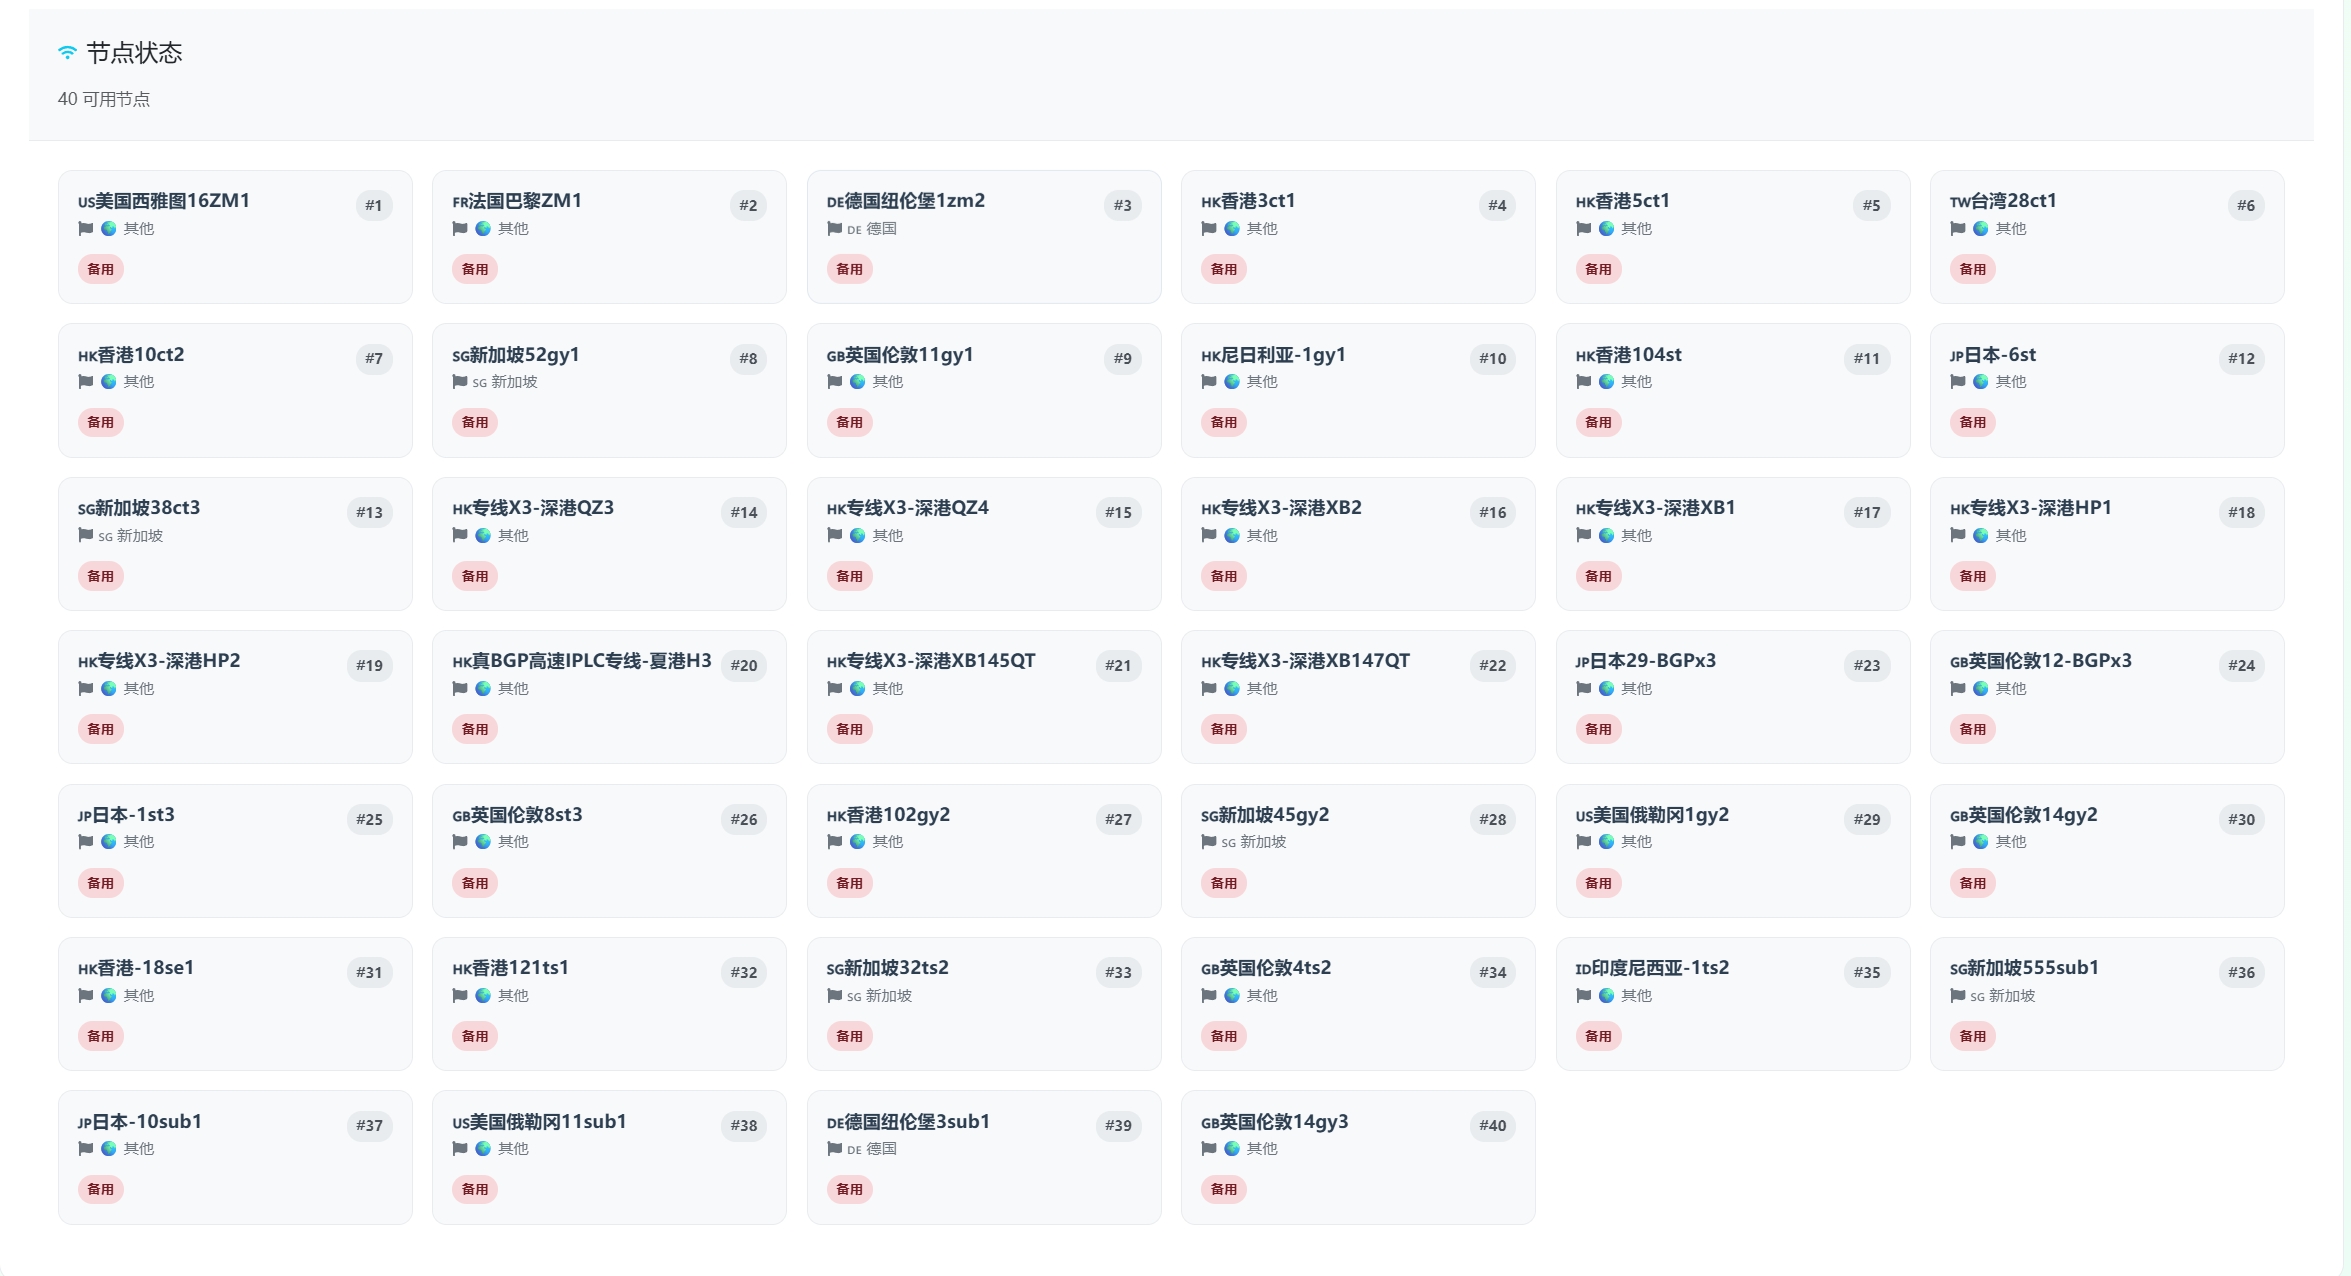Click the globe icon under HK专线X3-深港QZ4
Viewport: 2351px width, 1276px height.
pos(858,536)
